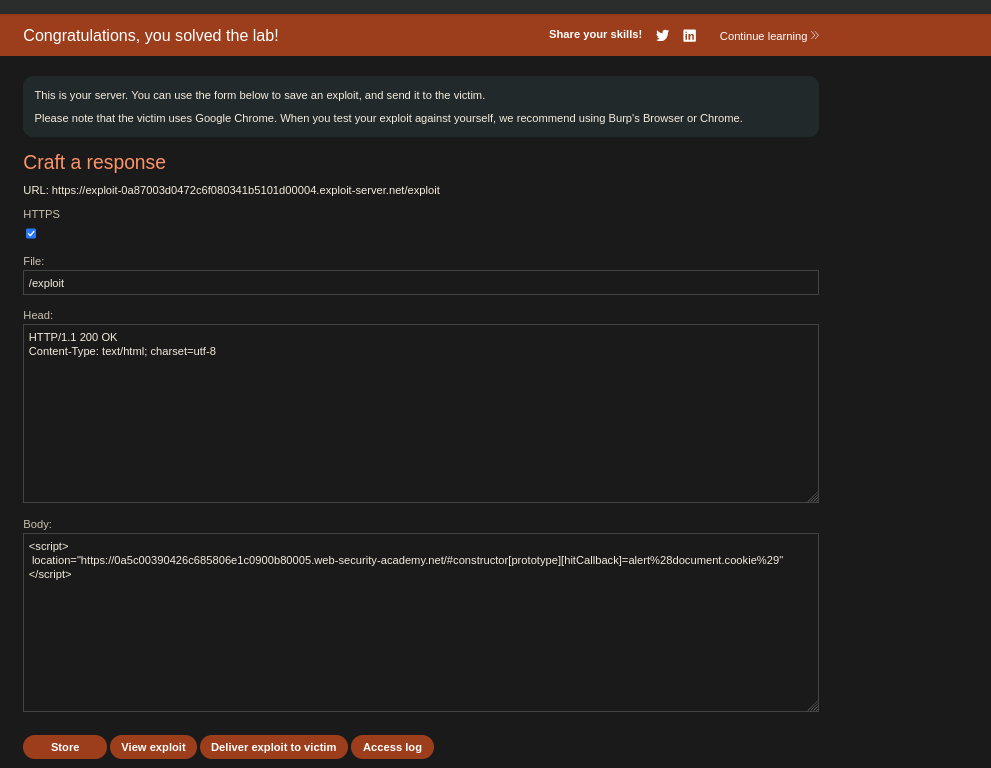This screenshot has height=768, width=991.
Task: Click the 'Share your skills!' label
Action: click(x=595, y=34)
